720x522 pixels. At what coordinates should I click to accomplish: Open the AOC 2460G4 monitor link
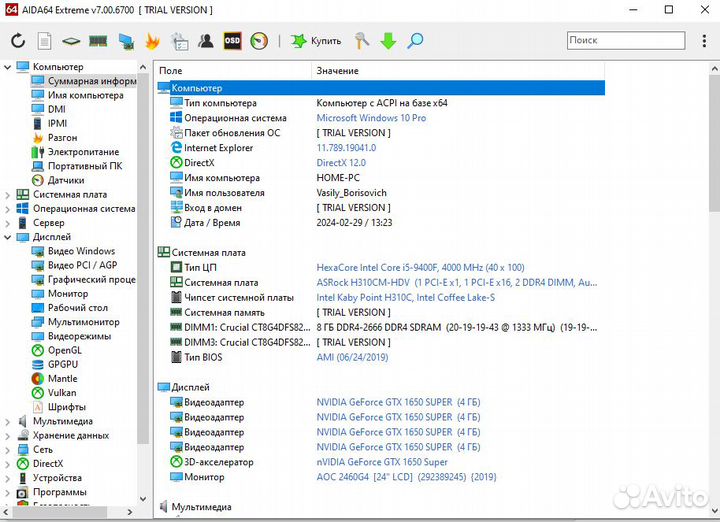click(406, 477)
